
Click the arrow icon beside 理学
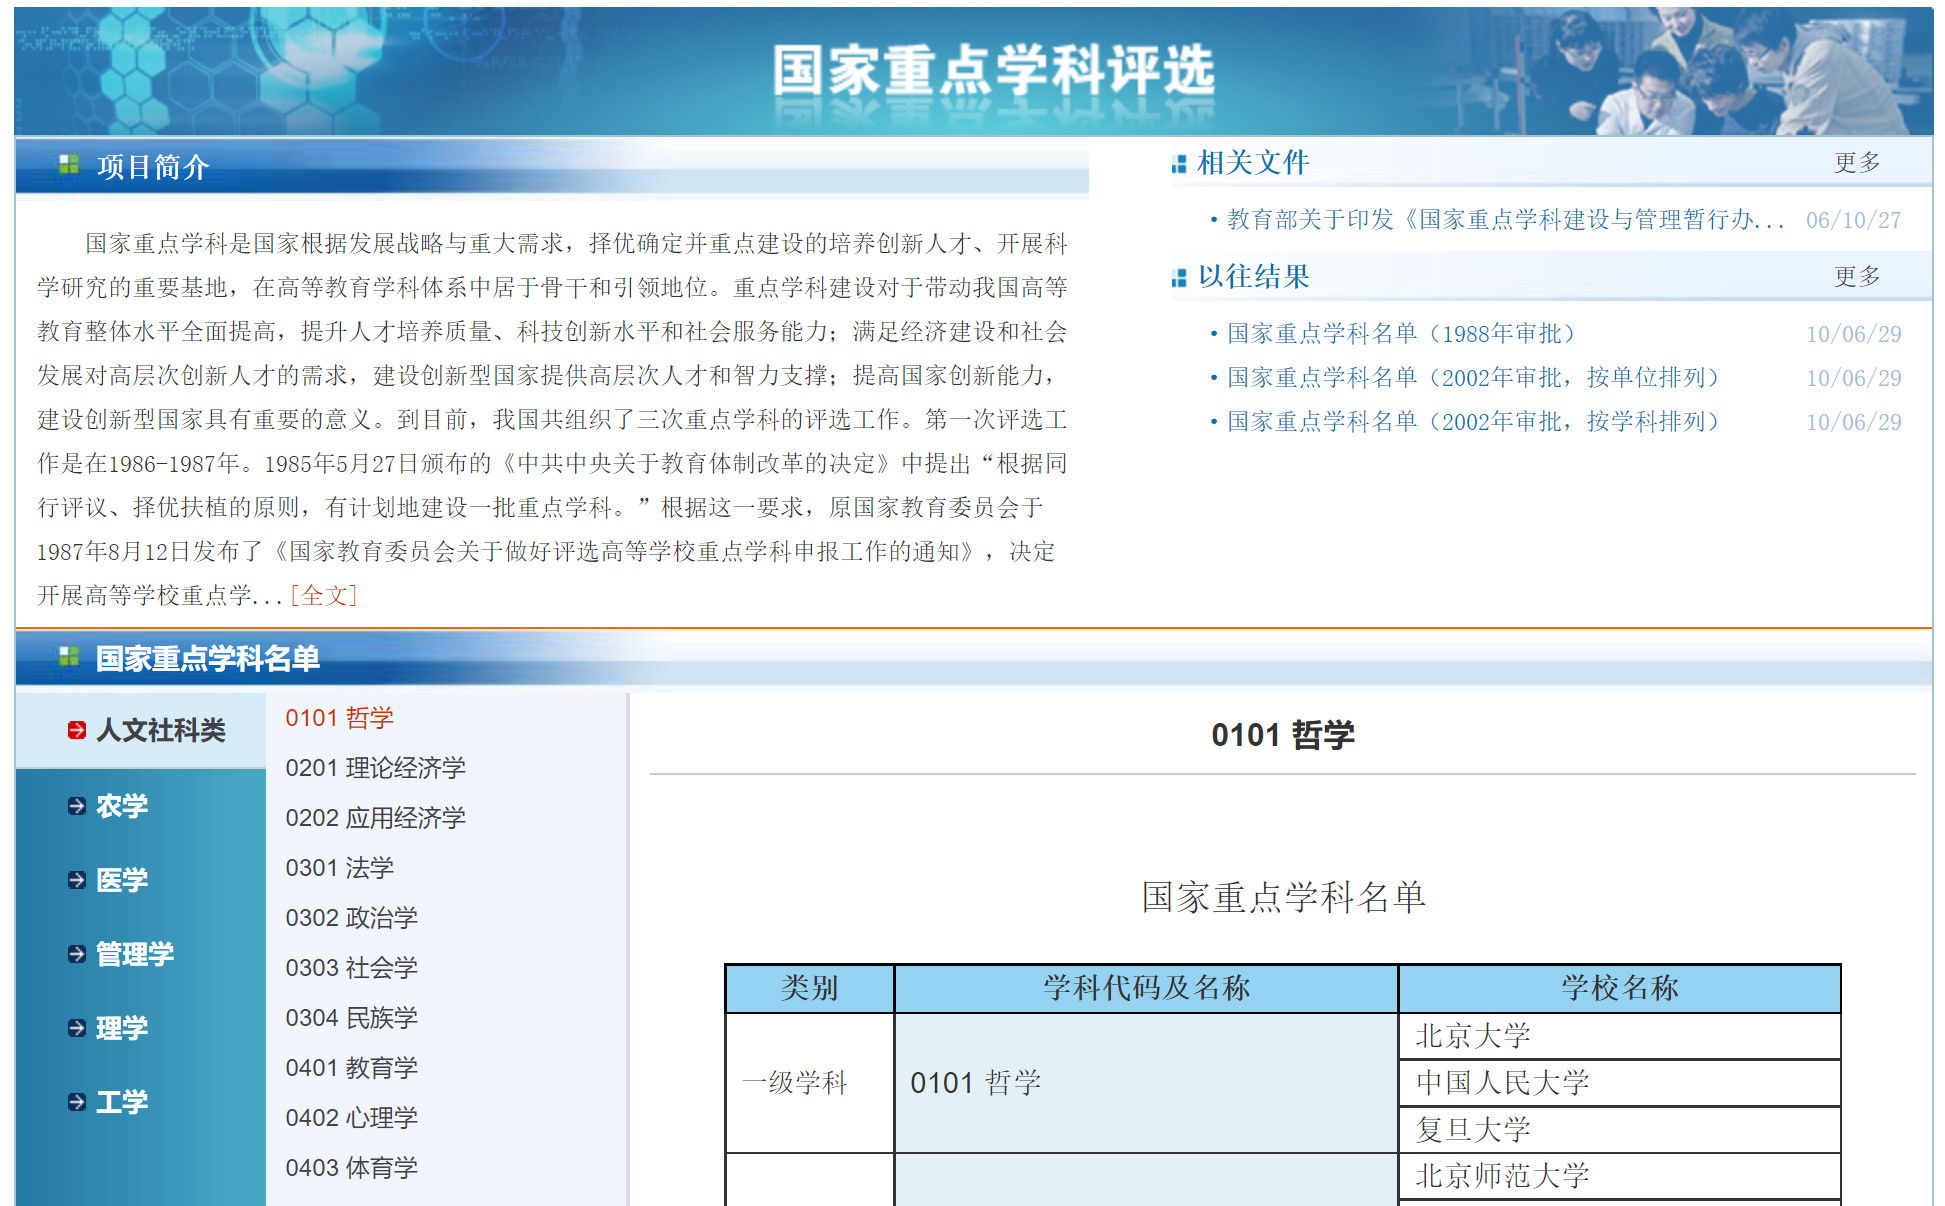click(77, 1028)
